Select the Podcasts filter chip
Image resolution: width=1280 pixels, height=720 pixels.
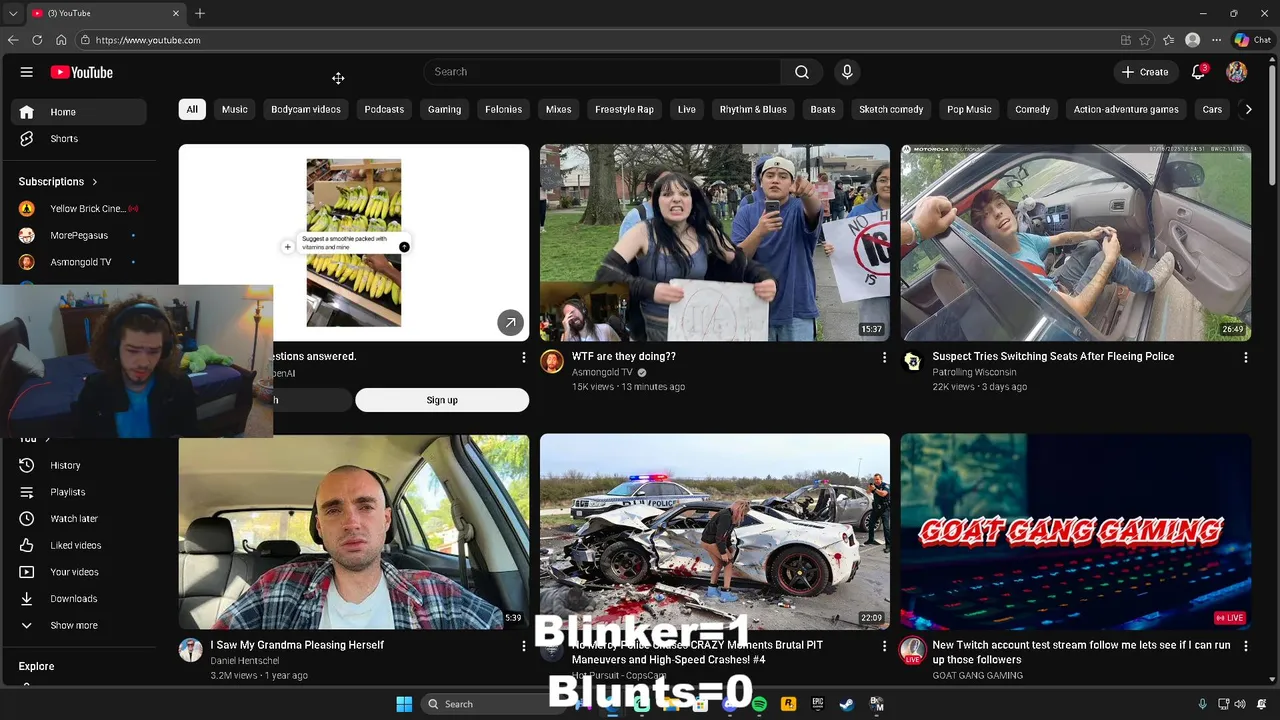pyautogui.click(x=384, y=109)
